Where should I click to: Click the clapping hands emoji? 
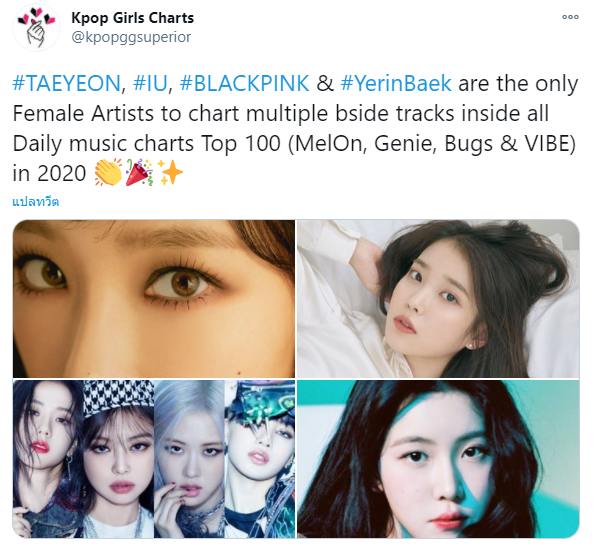tap(108, 172)
